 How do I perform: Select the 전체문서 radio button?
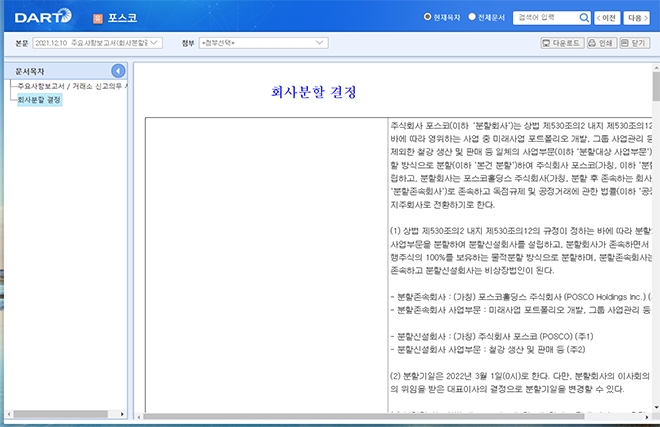[x=474, y=18]
